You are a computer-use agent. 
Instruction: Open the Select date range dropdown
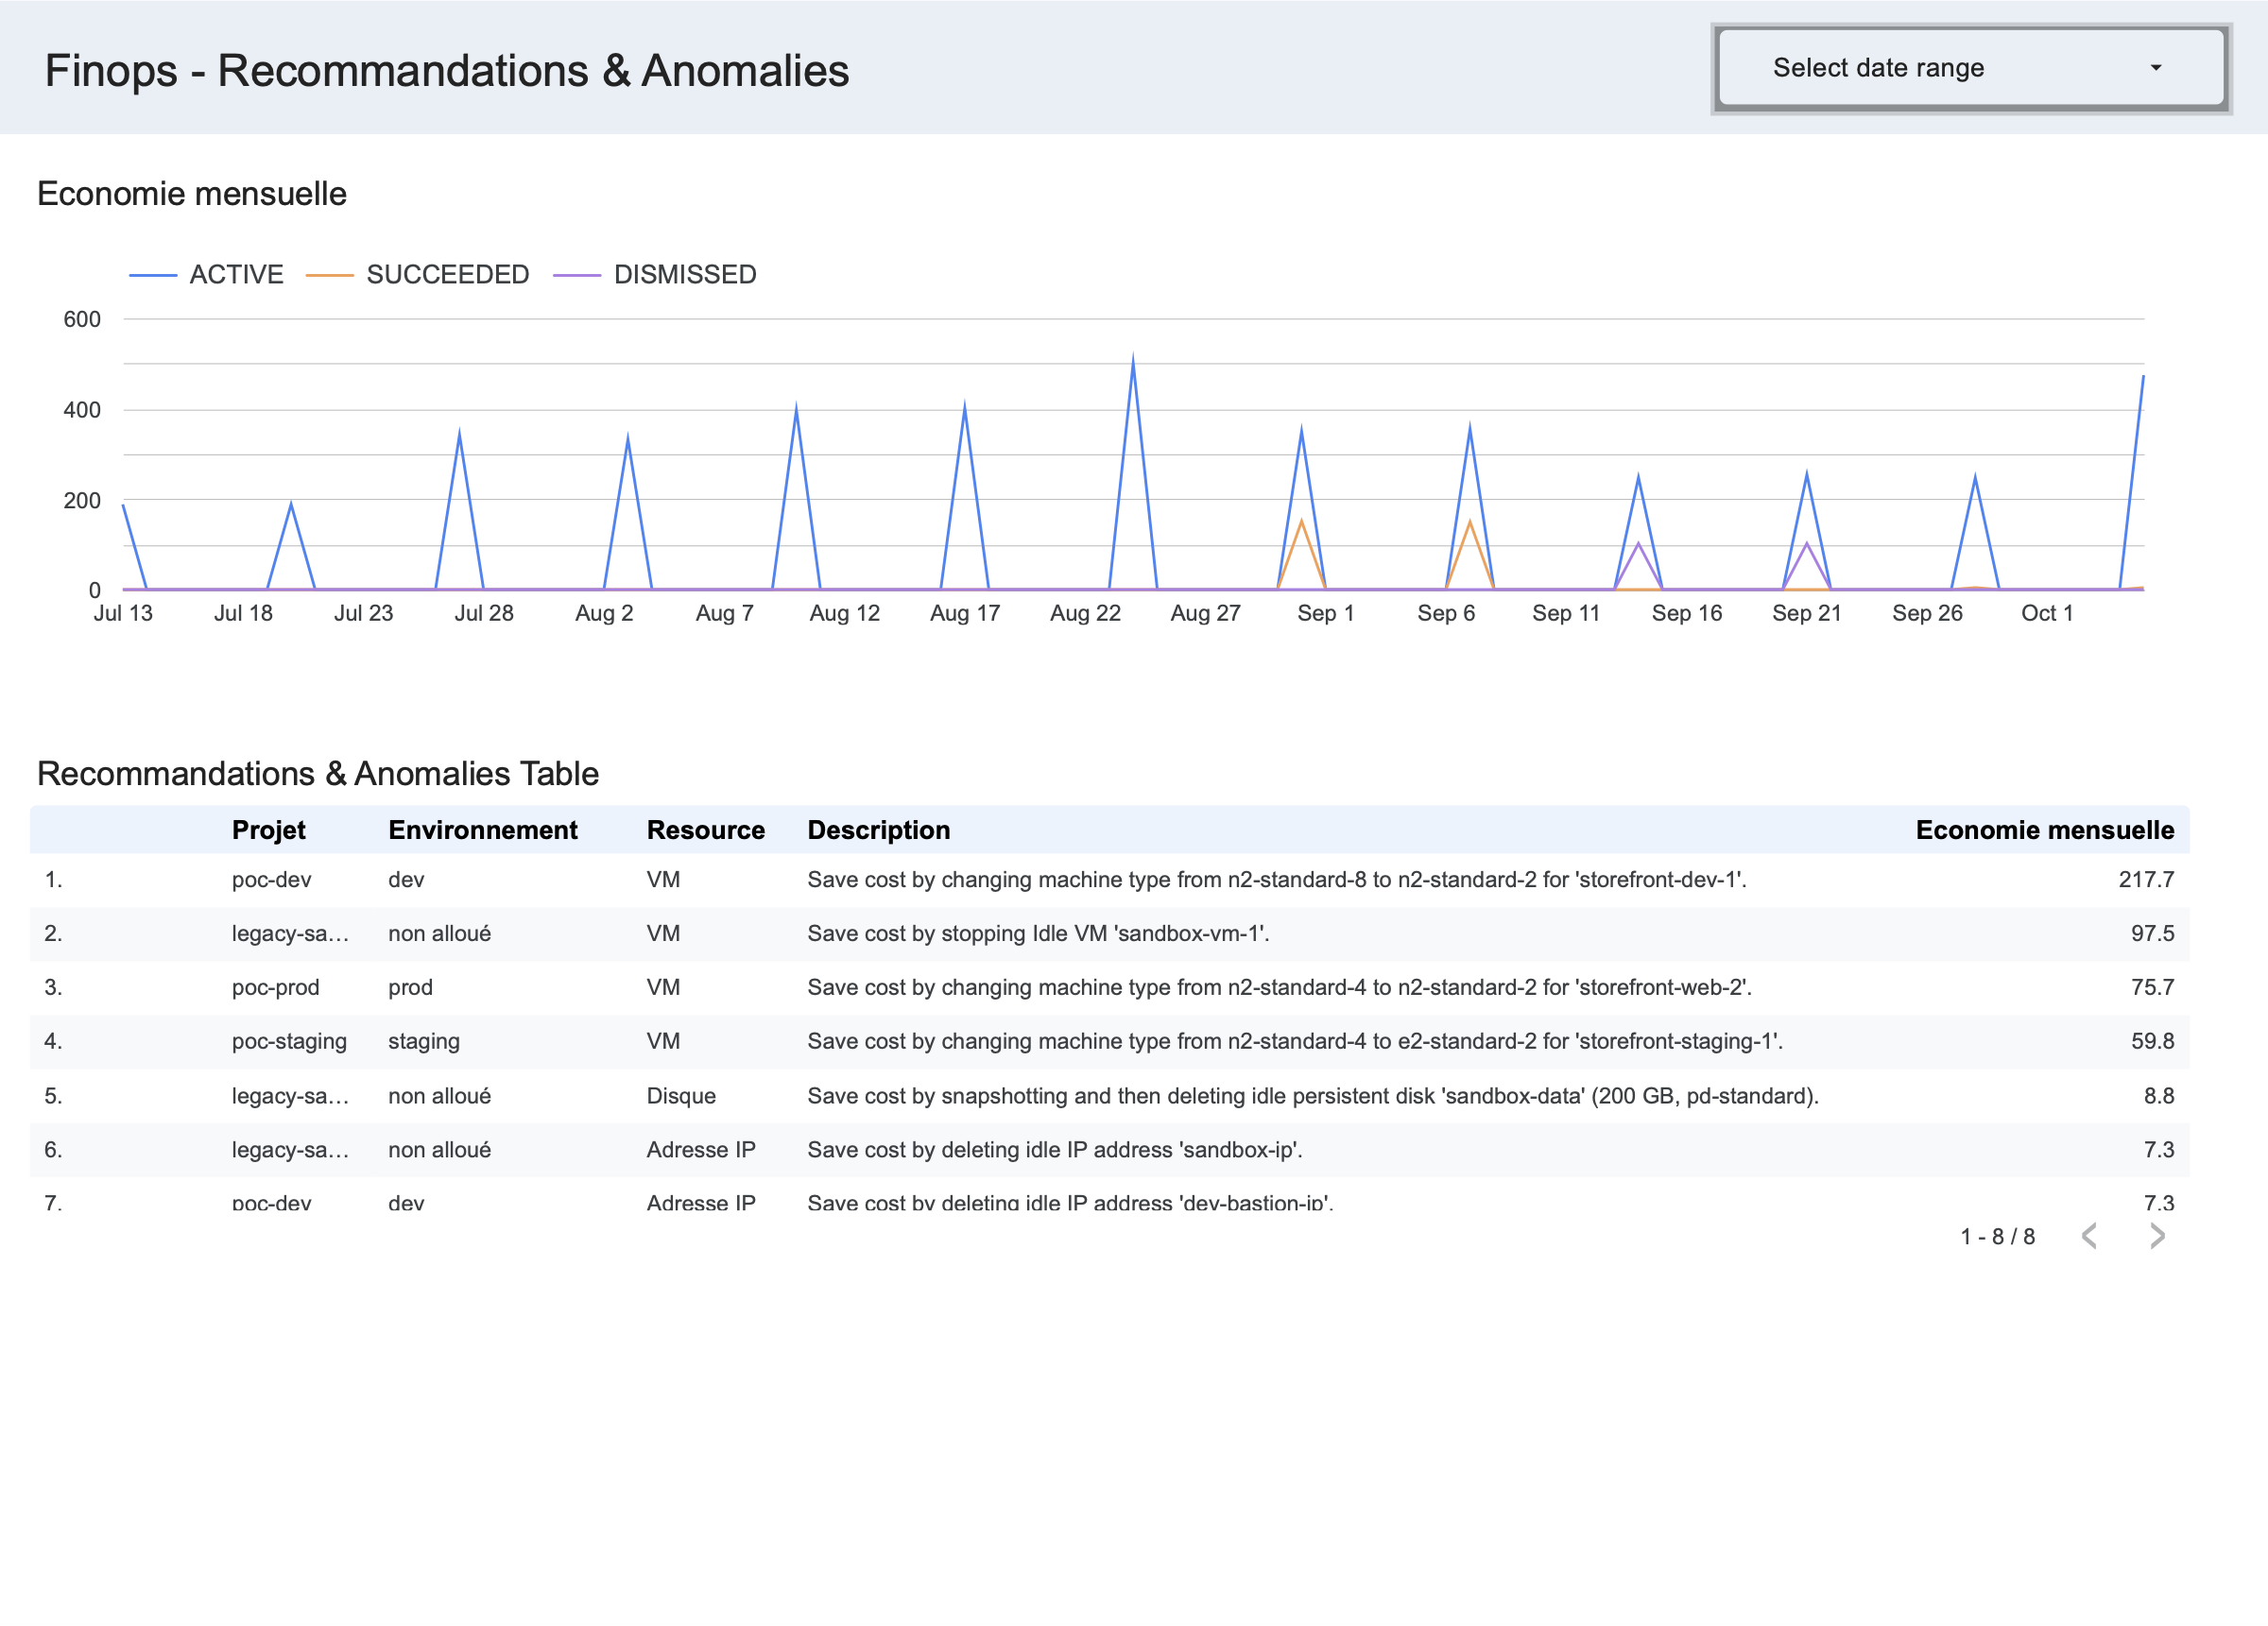click(1970, 68)
